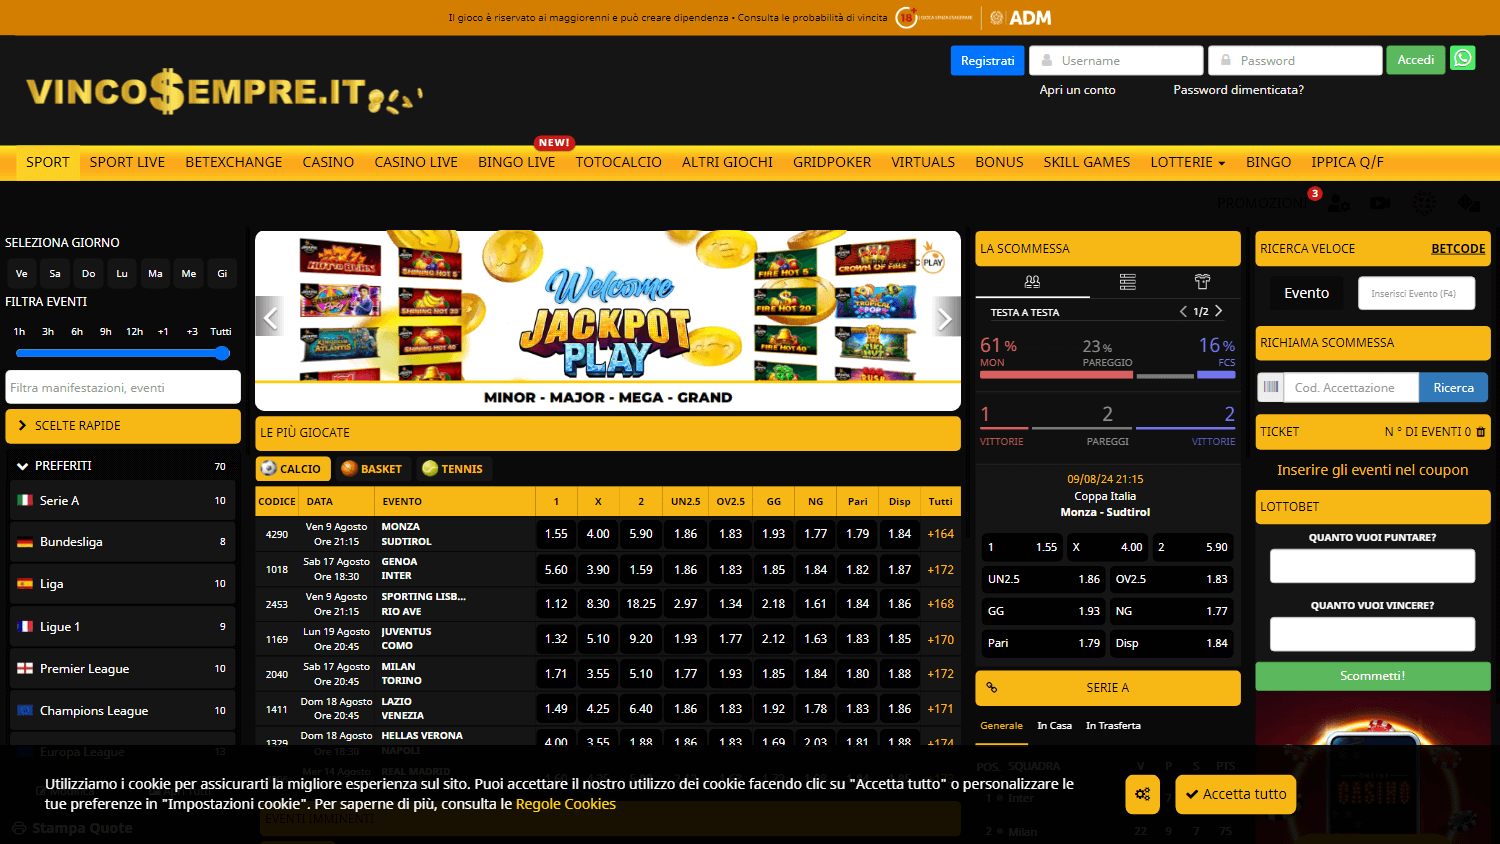Filter events to 12h label
This screenshot has height=844, width=1500.
[134, 331]
